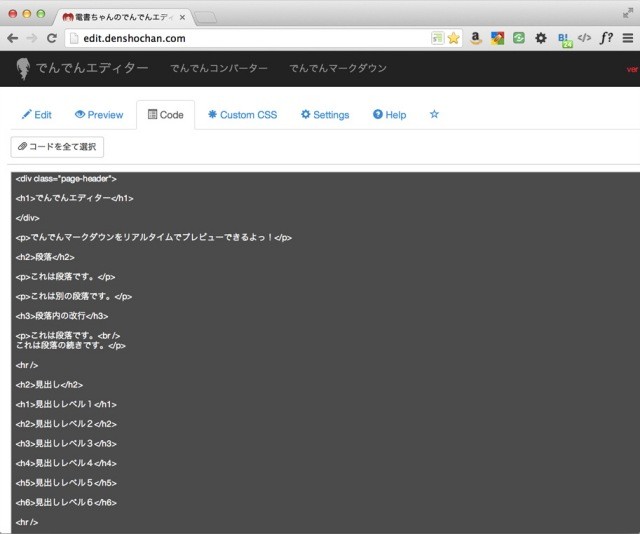
Task: Click the <p>これは別の段落です。</p> code line
Action: click(x=74, y=296)
